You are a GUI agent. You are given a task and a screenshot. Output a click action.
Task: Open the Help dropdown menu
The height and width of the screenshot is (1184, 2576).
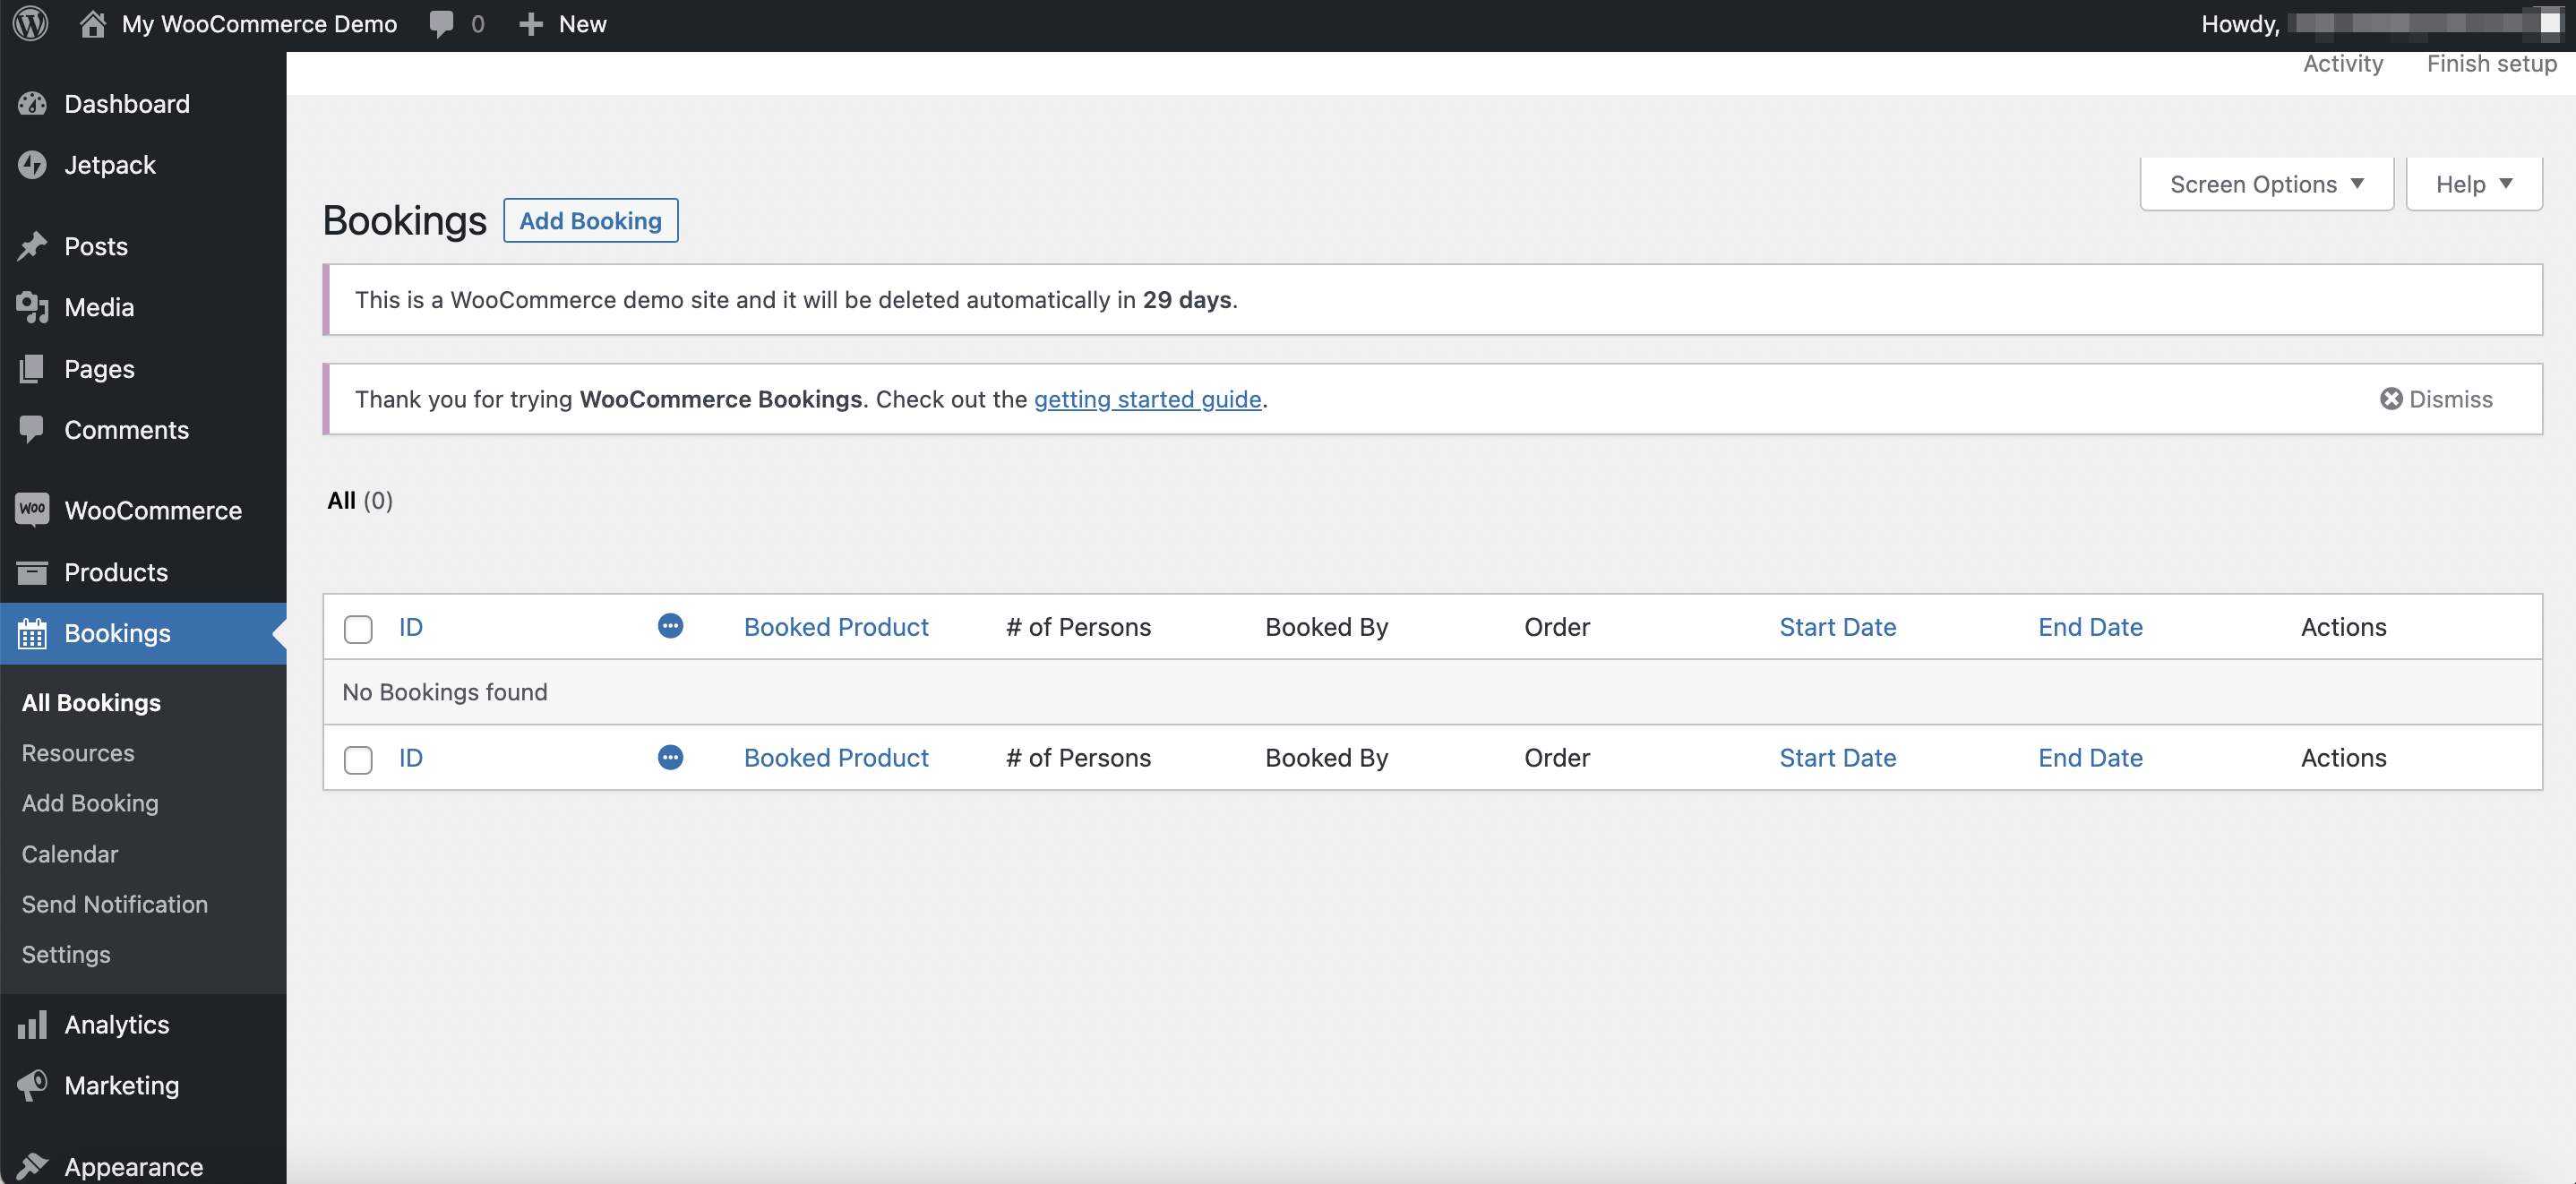point(2469,183)
